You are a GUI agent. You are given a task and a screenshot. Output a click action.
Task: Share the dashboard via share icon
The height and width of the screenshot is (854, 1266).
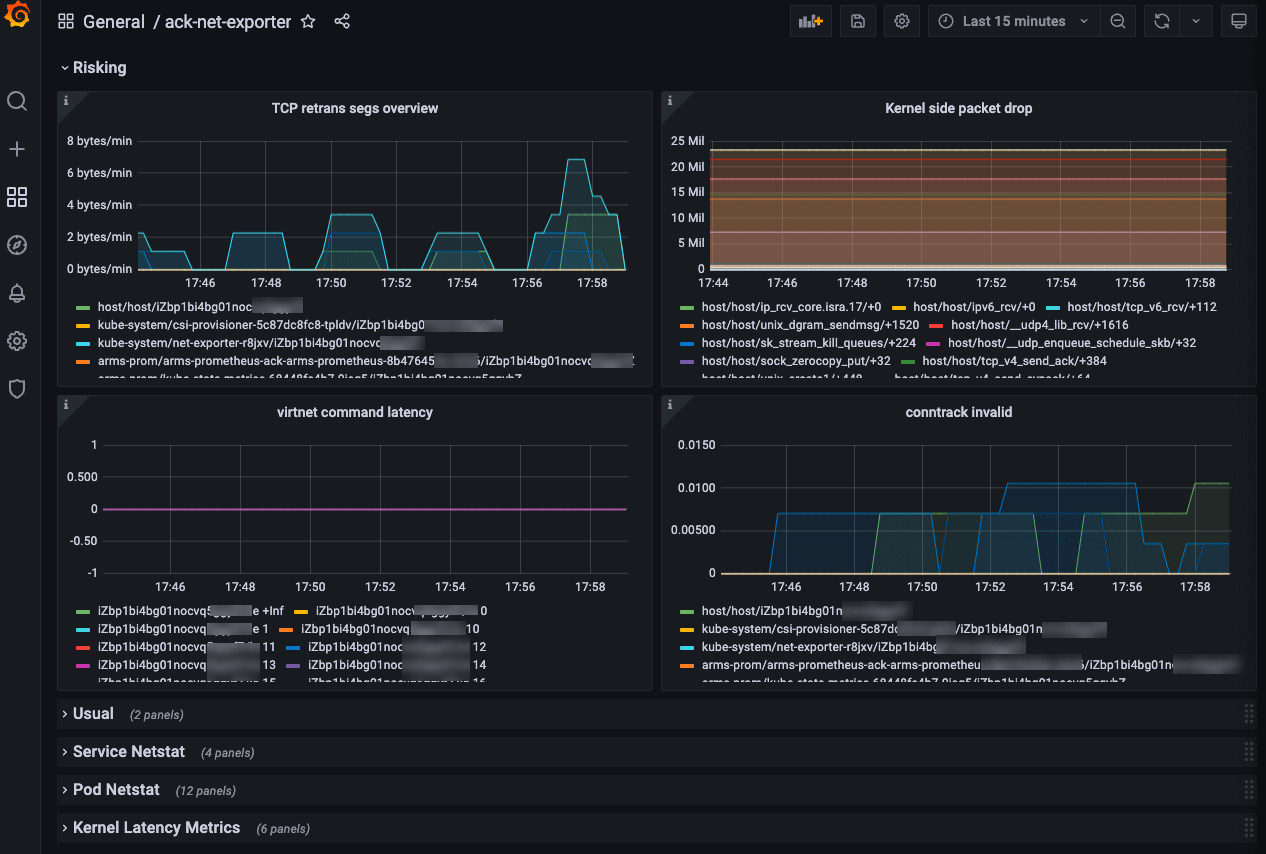click(342, 21)
